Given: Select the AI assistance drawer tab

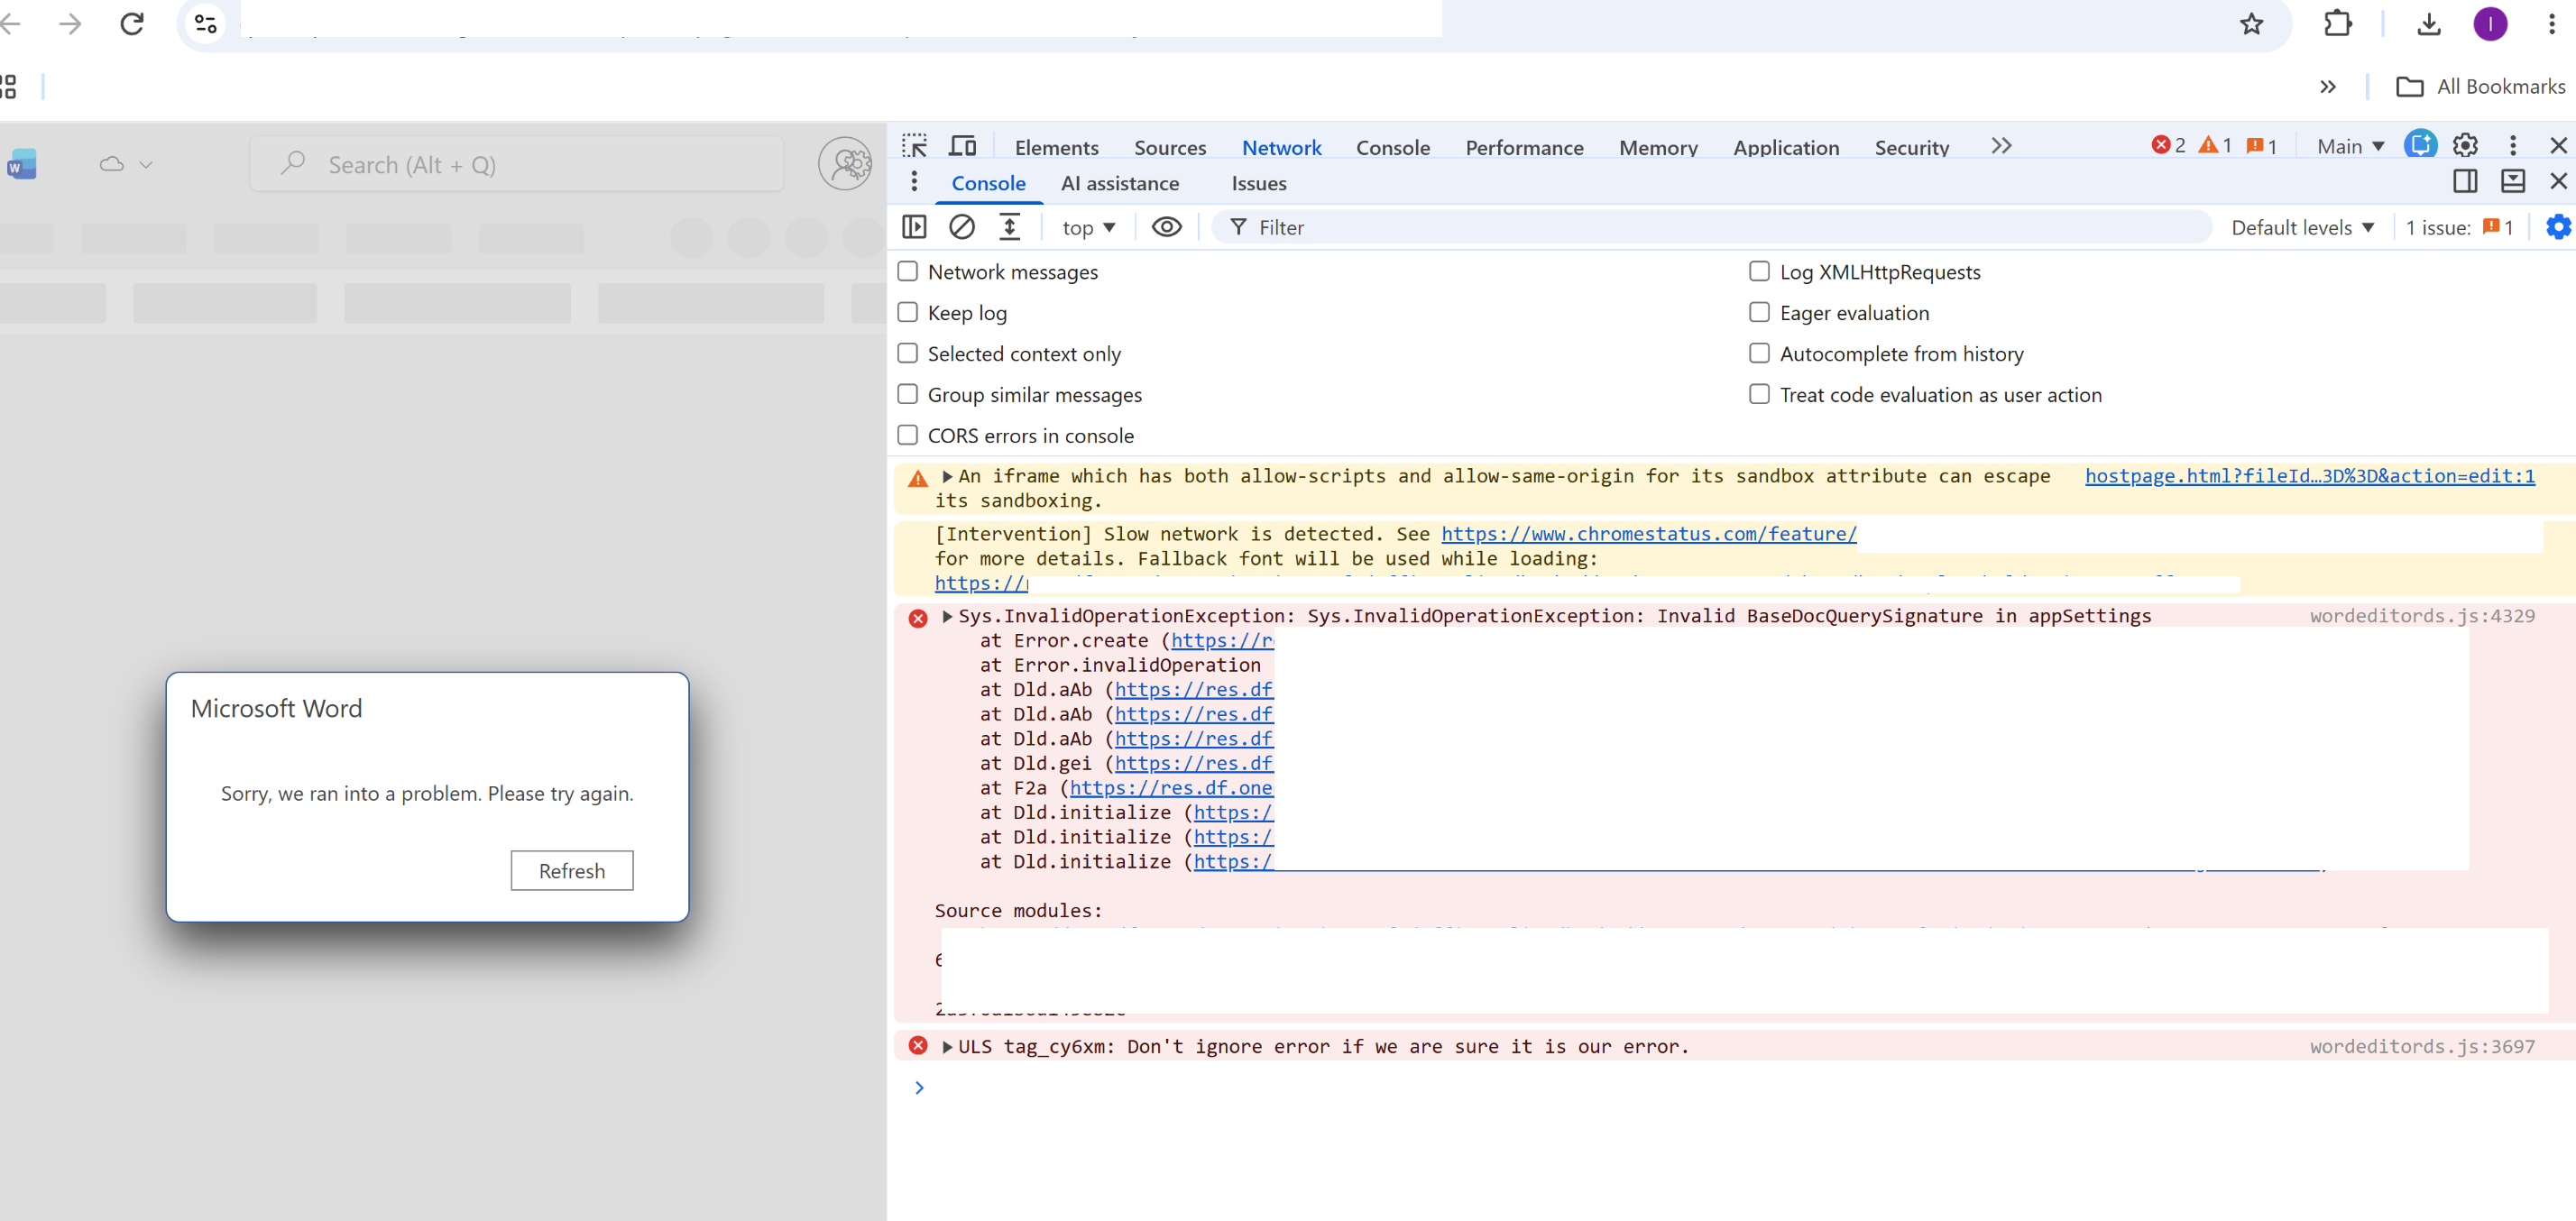Looking at the screenshot, I should [1120, 183].
